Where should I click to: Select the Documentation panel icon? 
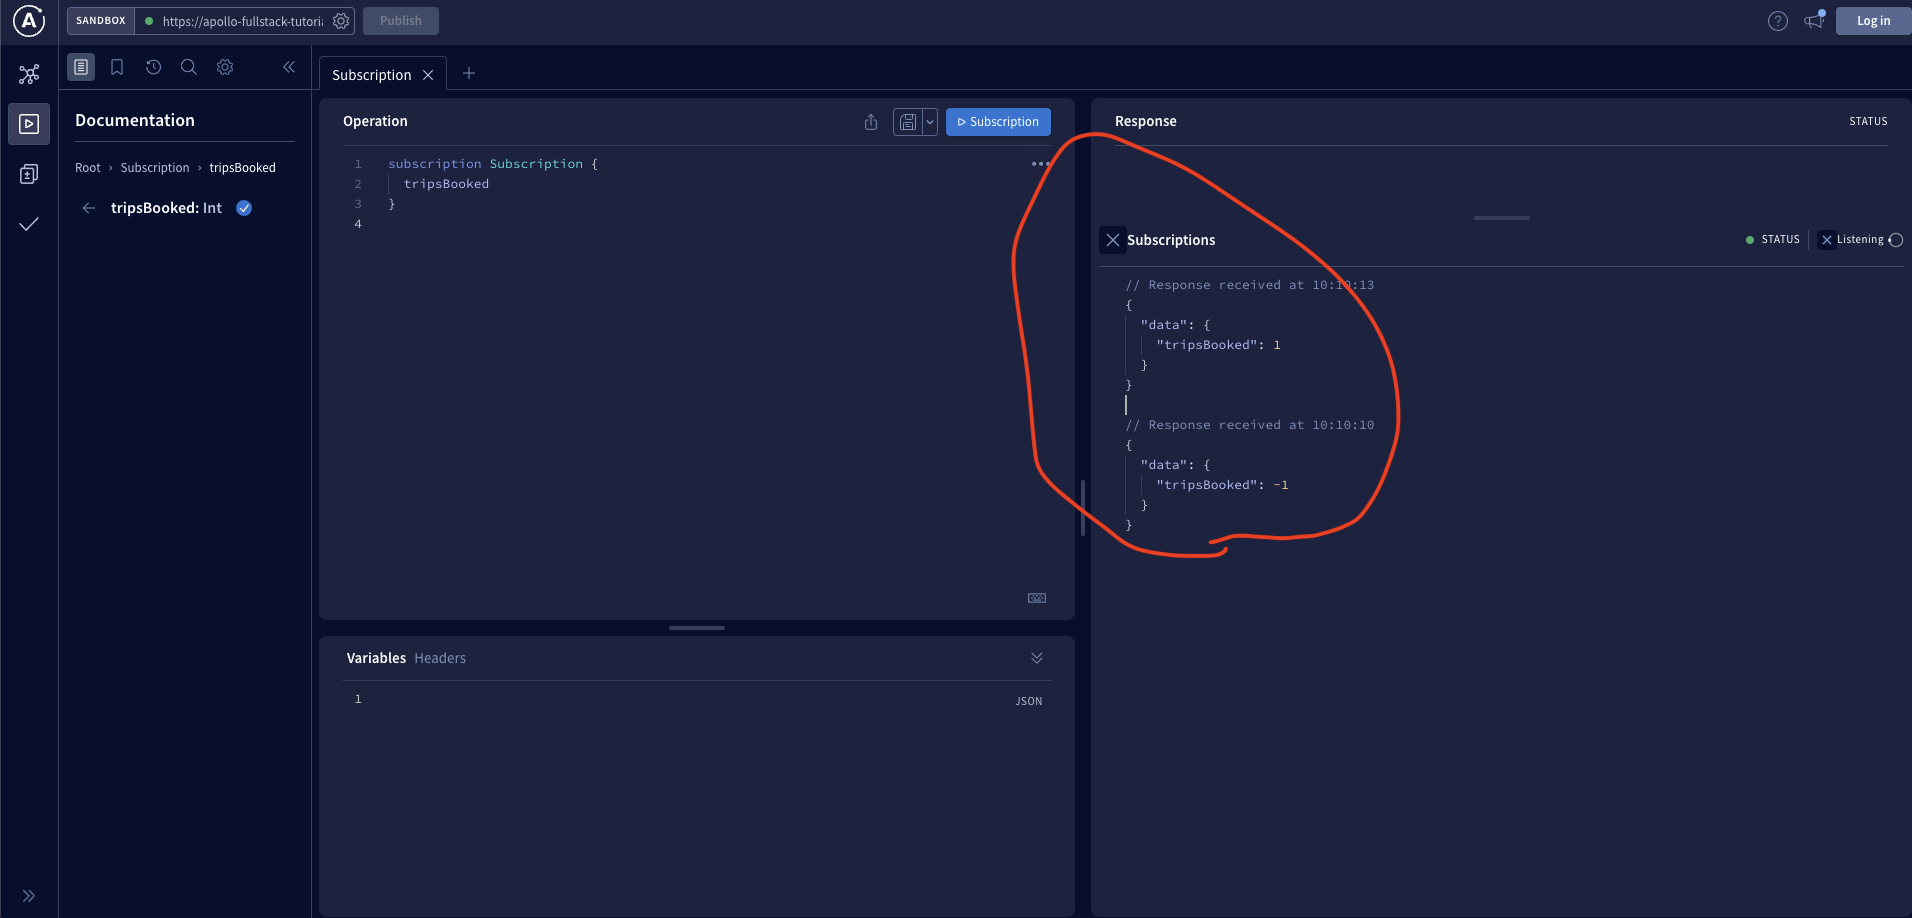click(81, 67)
